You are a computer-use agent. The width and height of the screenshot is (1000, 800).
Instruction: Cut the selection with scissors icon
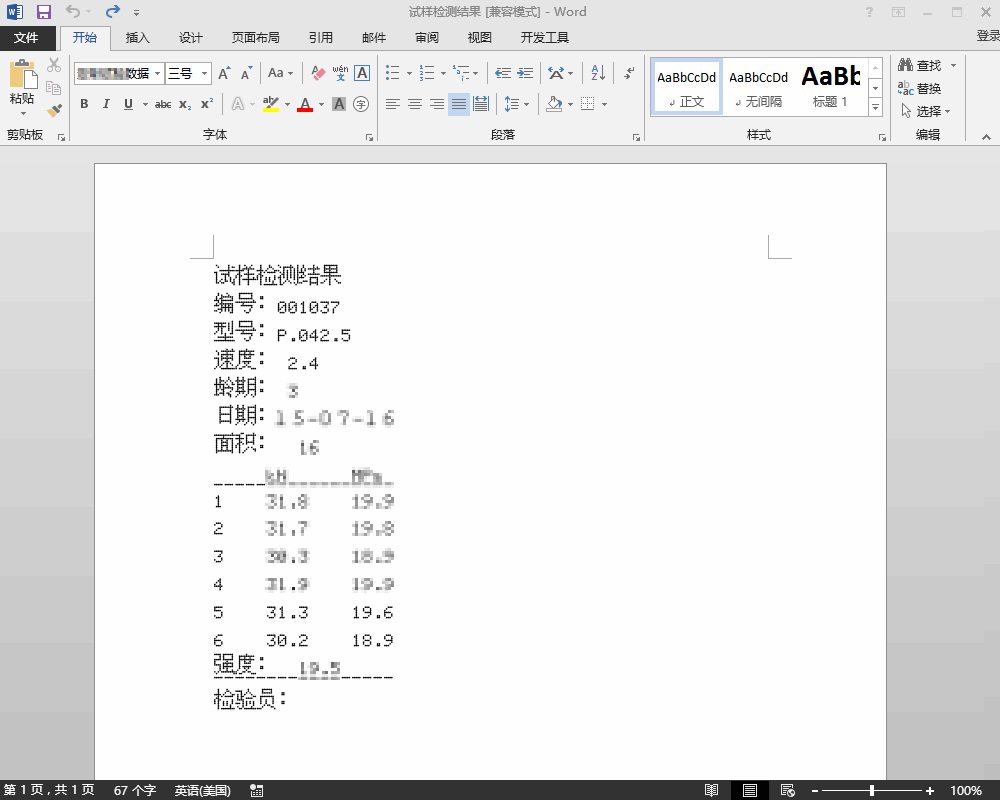(x=54, y=65)
